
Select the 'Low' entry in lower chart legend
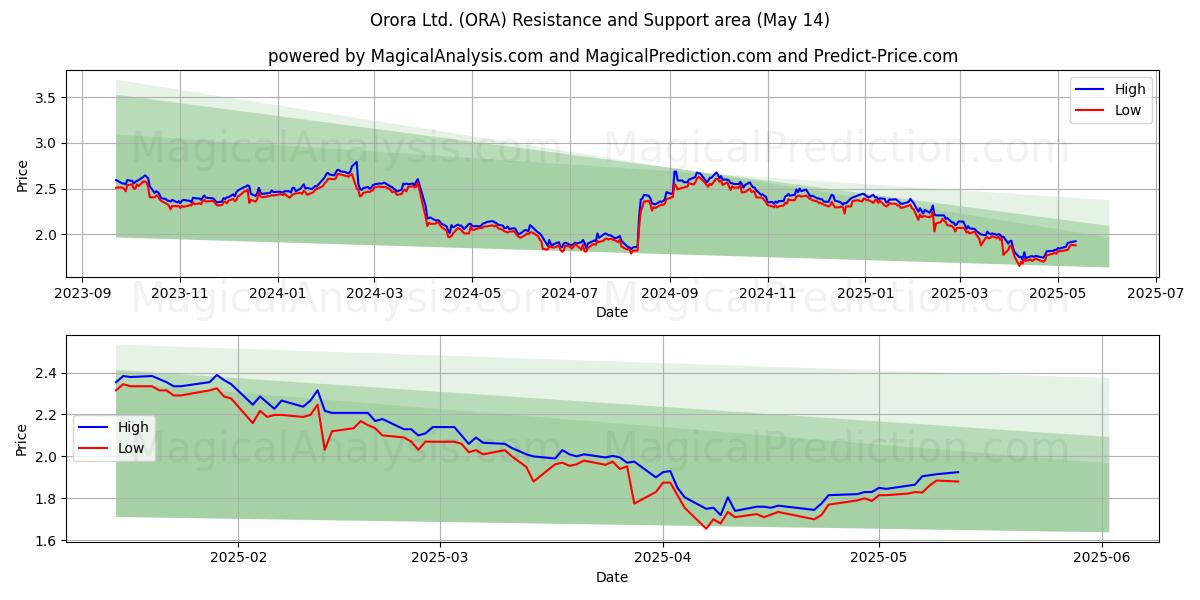(x=131, y=448)
